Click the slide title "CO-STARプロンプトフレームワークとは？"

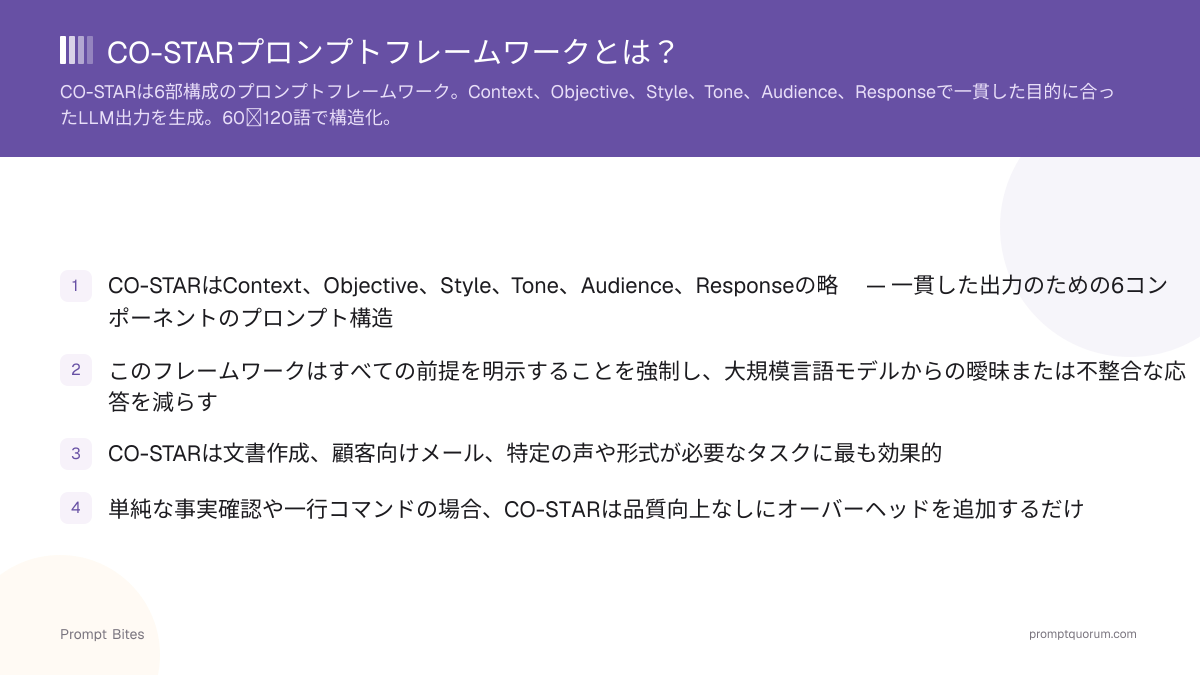390,52
